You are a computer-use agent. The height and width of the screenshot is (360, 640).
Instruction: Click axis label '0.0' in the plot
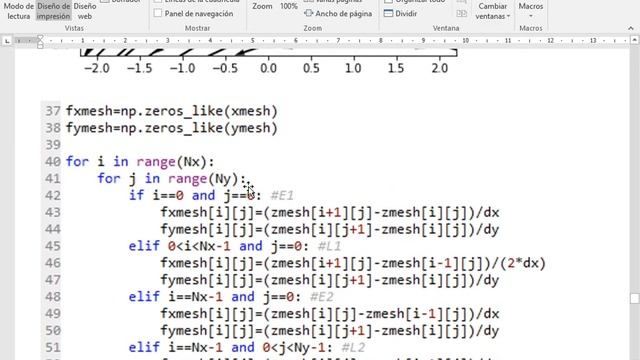tap(268, 68)
